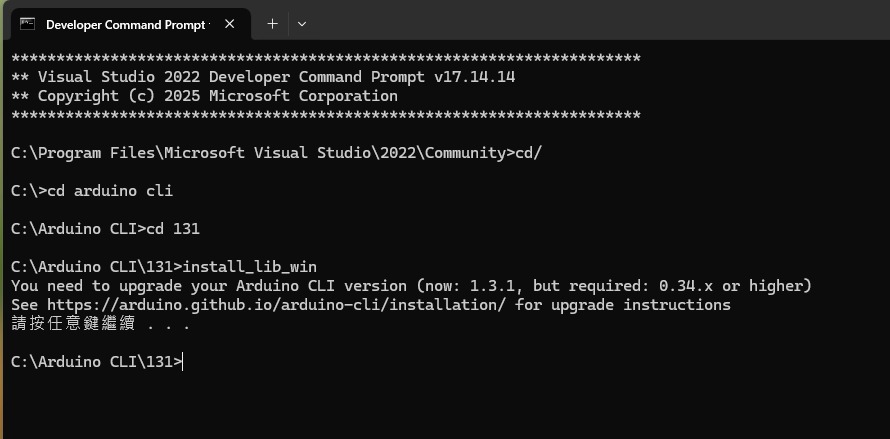Click the 'You need to upgrade' warning text
Image resolution: width=890 pixels, height=439 pixels.
[x=412, y=286]
